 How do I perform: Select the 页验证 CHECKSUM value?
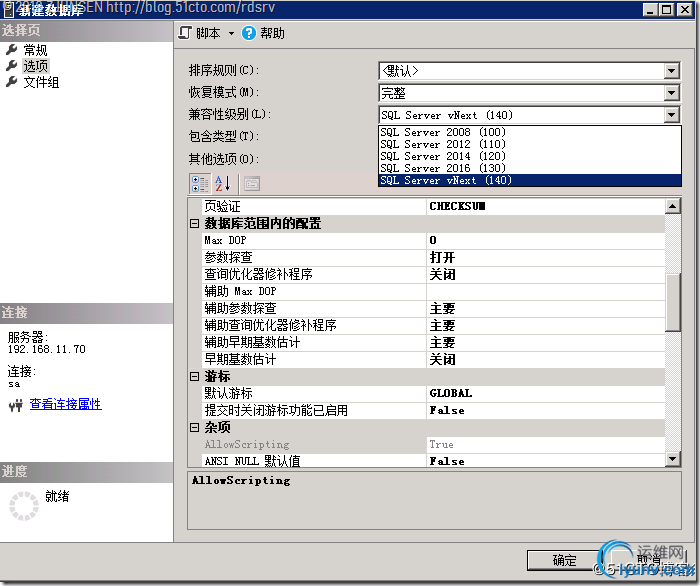click(x=546, y=206)
